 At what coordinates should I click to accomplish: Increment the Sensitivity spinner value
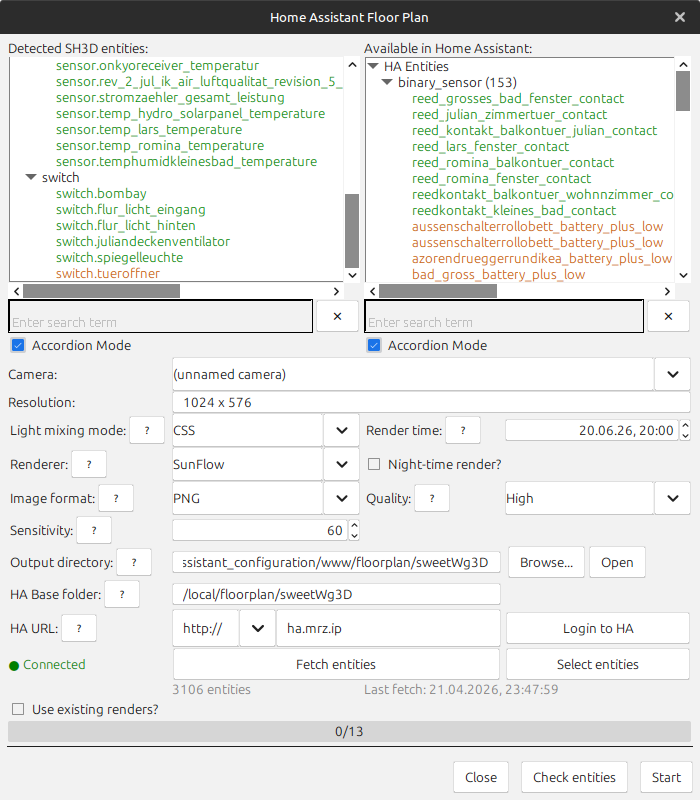(354, 524)
